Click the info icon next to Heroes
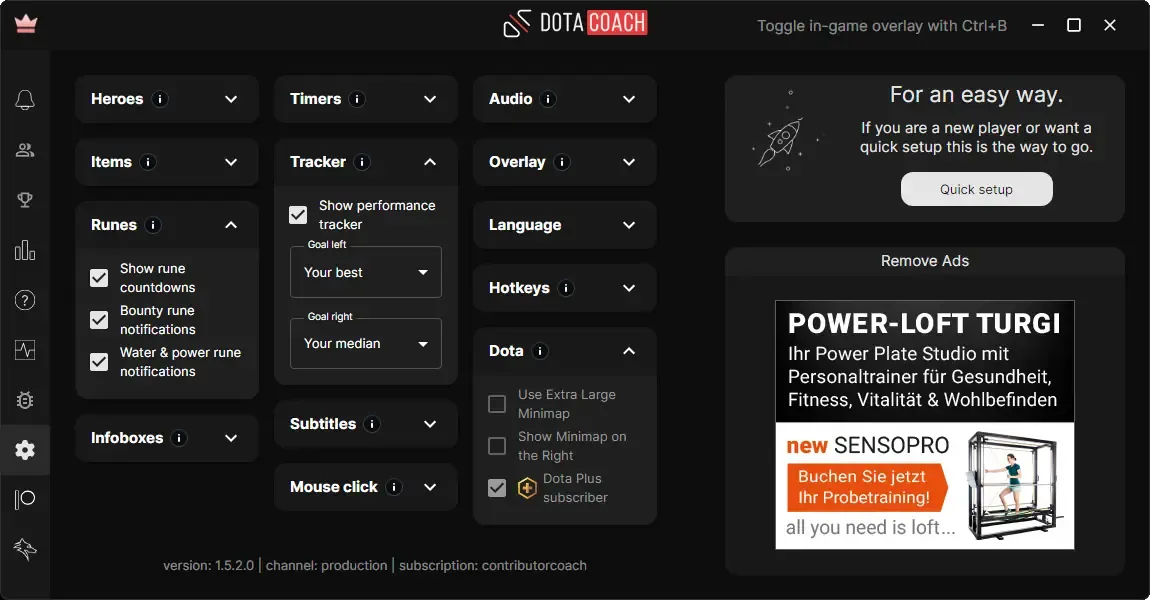The width and height of the screenshot is (1150, 600). pyautogui.click(x=161, y=99)
